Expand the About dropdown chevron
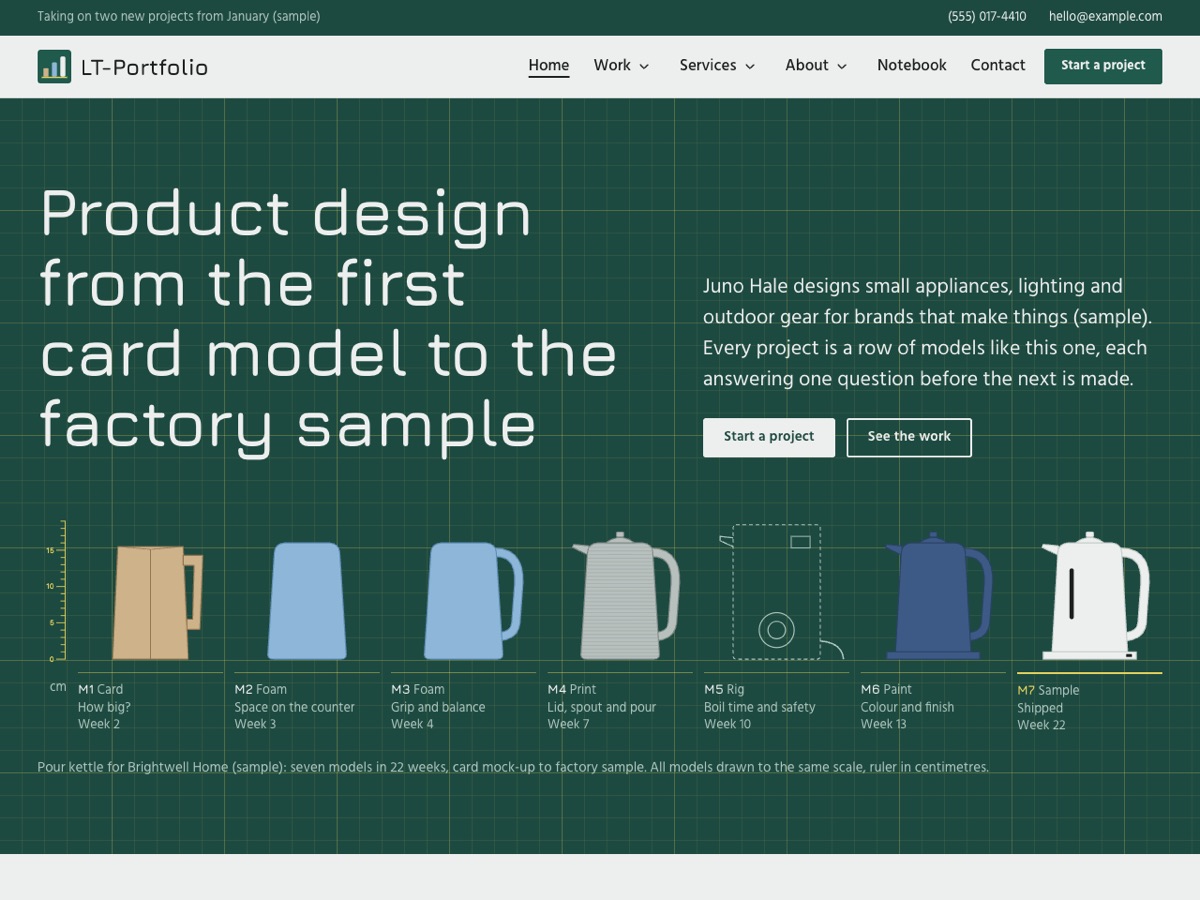Screen dimensions: 1200x900 [842, 66]
